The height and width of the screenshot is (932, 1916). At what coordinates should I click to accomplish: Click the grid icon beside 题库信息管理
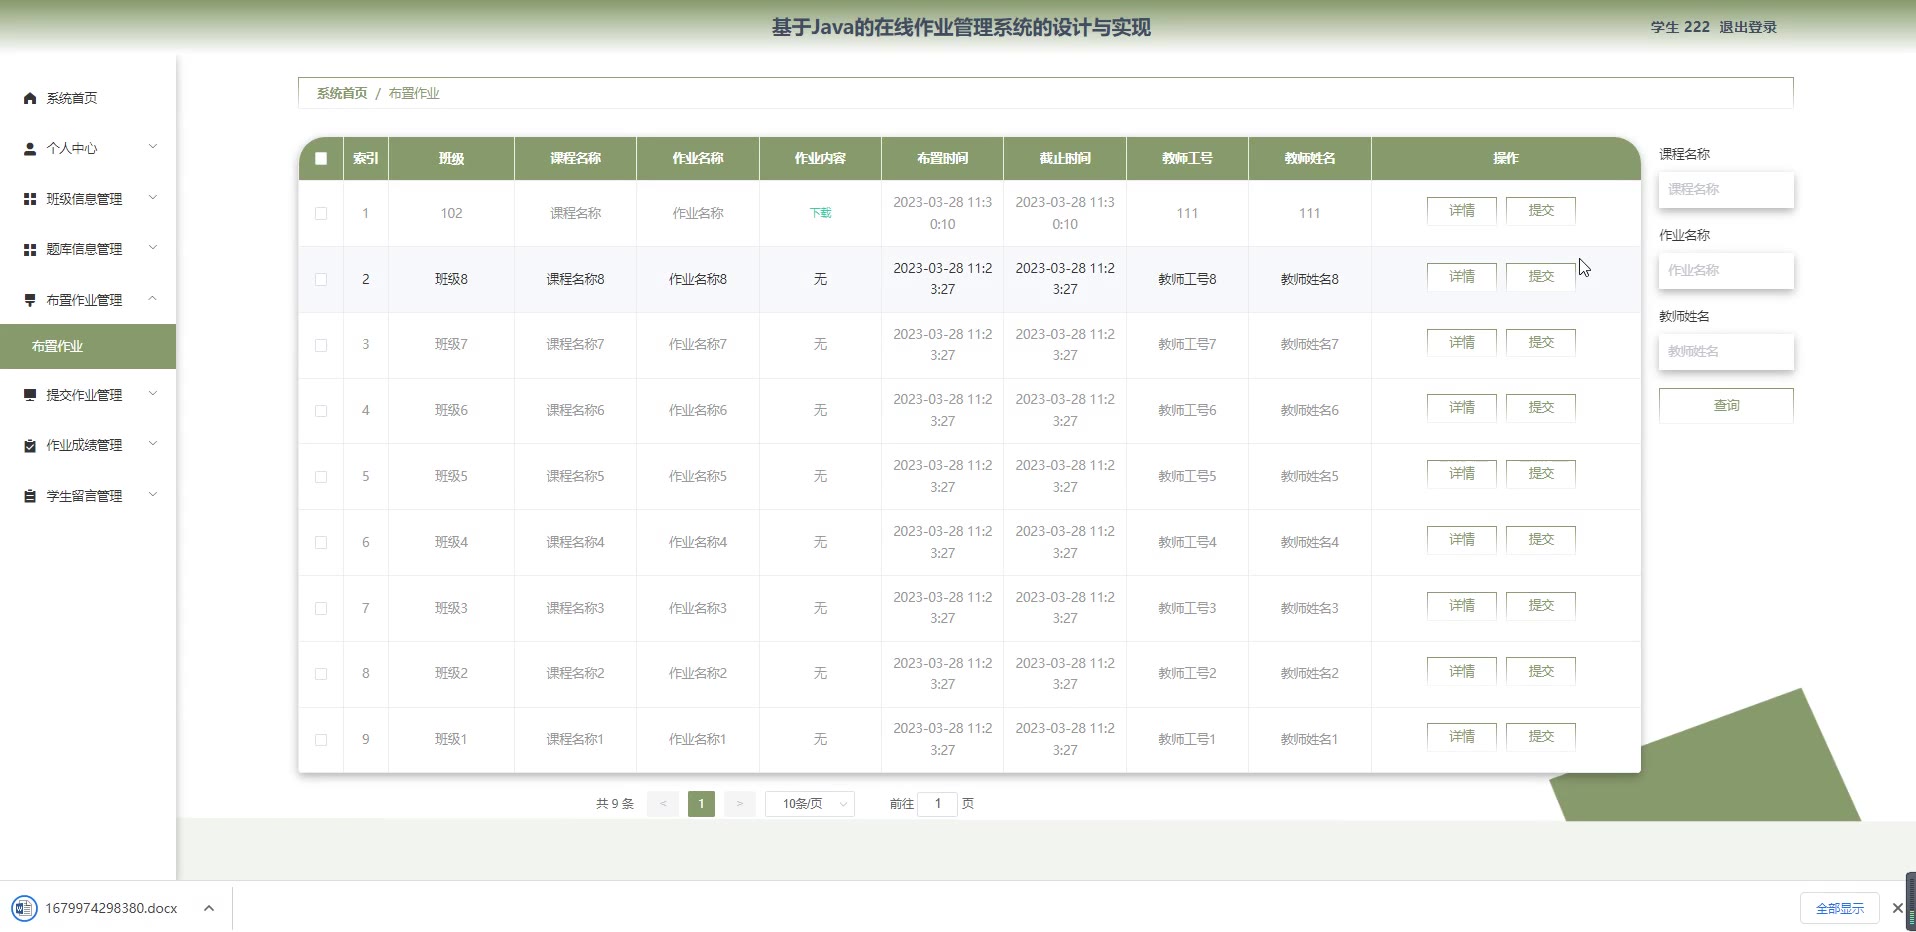coord(30,249)
